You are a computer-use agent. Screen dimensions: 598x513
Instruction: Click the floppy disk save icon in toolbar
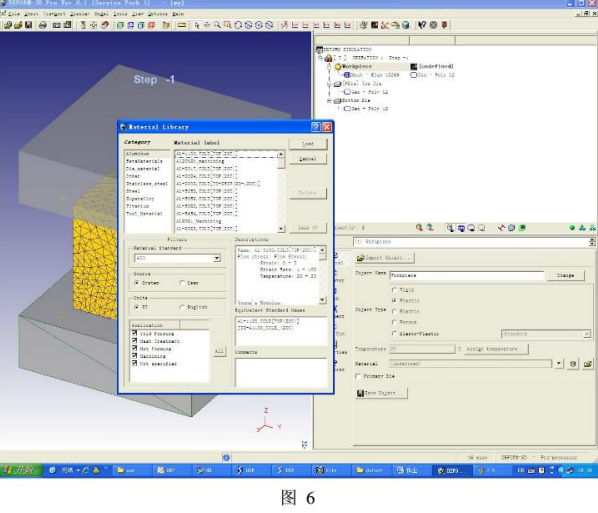28,25
